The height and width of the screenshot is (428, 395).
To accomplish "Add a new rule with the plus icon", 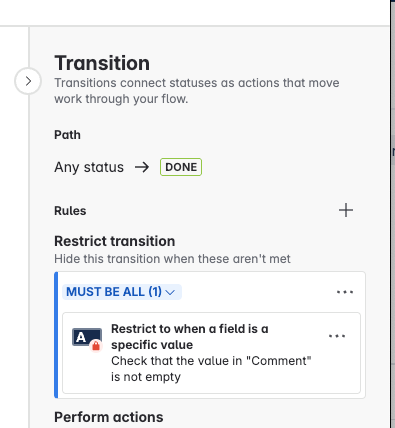I will (346, 210).
